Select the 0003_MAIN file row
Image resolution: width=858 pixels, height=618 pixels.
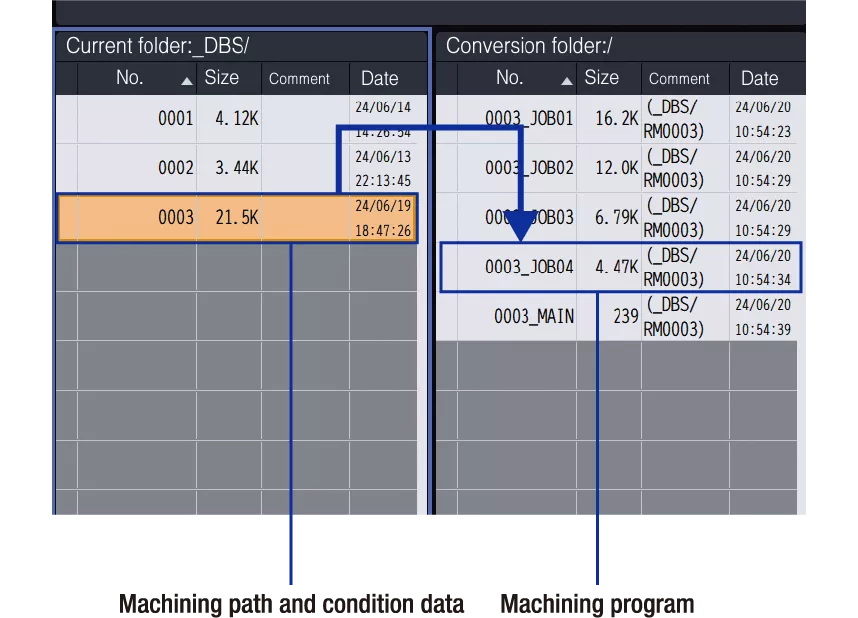click(x=533, y=316)
